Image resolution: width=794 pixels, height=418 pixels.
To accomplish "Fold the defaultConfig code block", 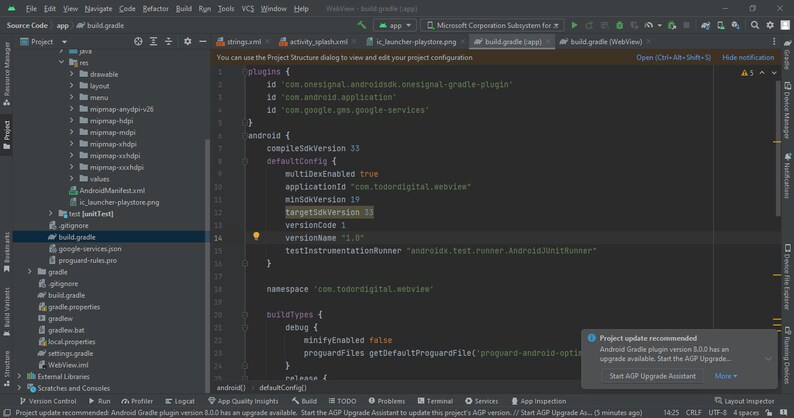I will pos(245,161).
